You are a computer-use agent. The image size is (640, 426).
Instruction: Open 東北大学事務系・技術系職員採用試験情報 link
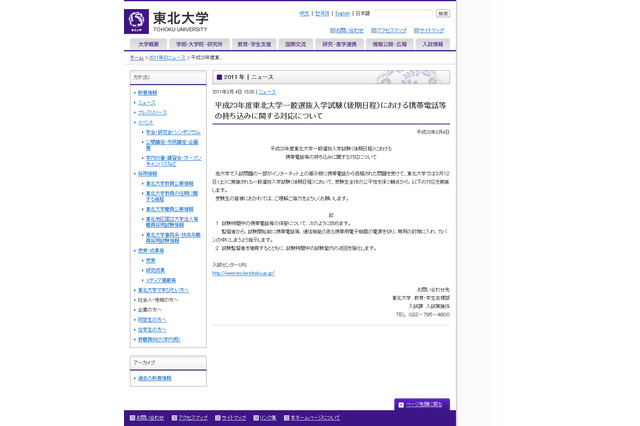[x=173, y=238]
